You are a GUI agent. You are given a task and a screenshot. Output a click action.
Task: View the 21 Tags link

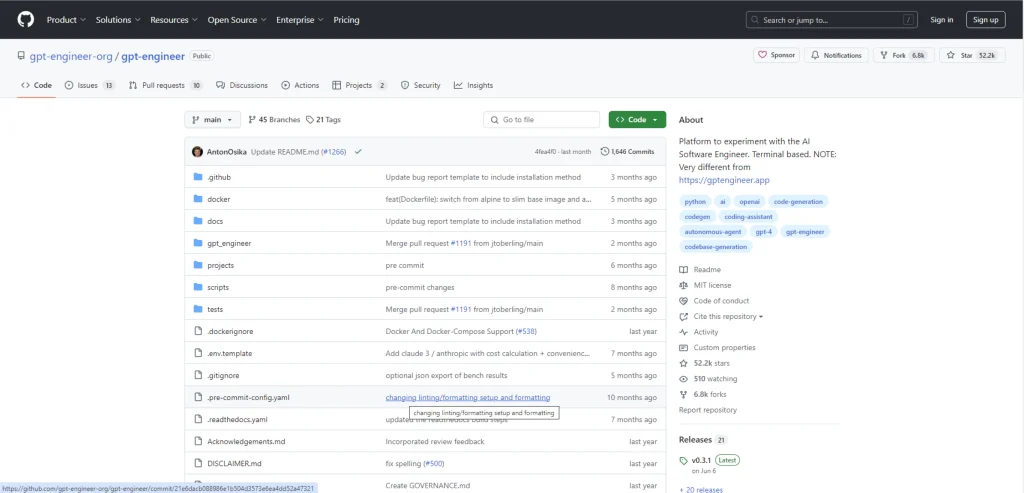point(323,119)
